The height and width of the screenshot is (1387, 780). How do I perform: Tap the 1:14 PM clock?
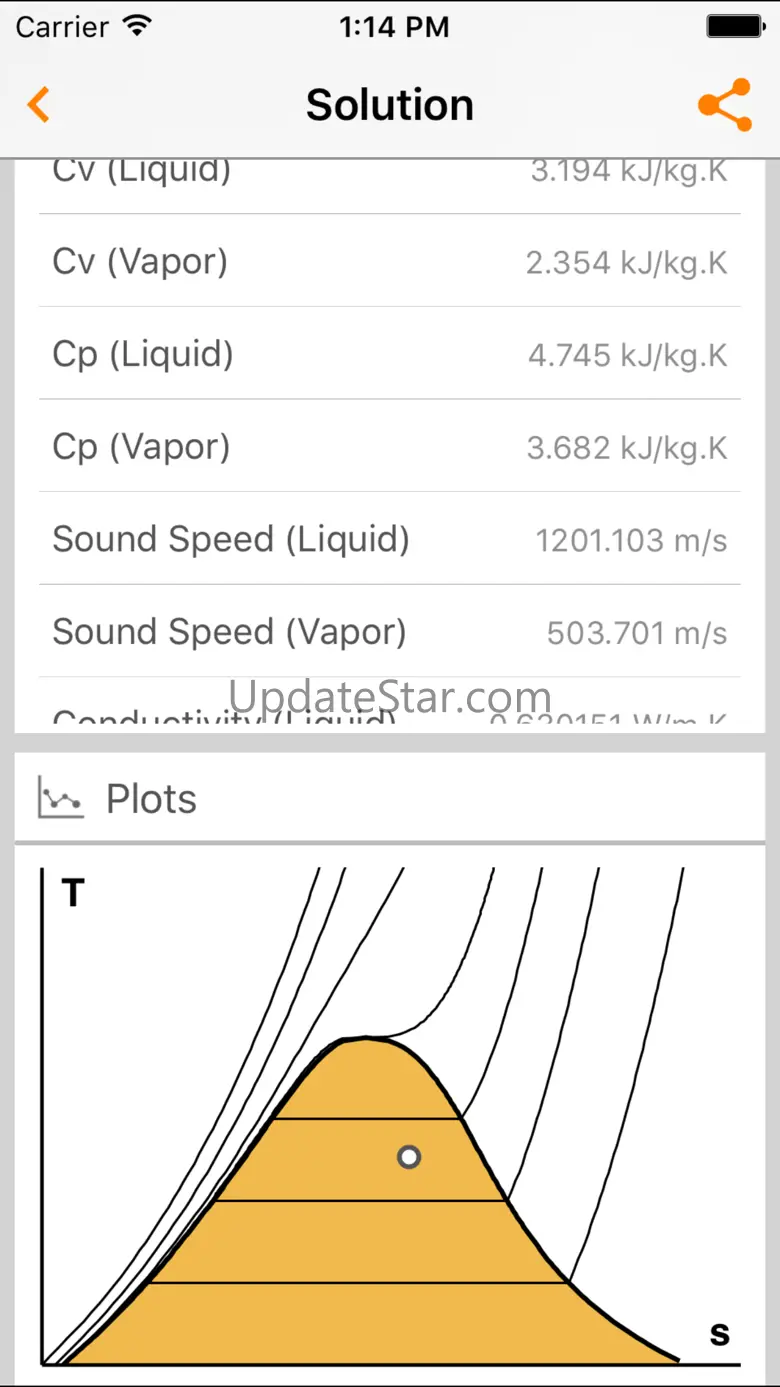(393, 27)
